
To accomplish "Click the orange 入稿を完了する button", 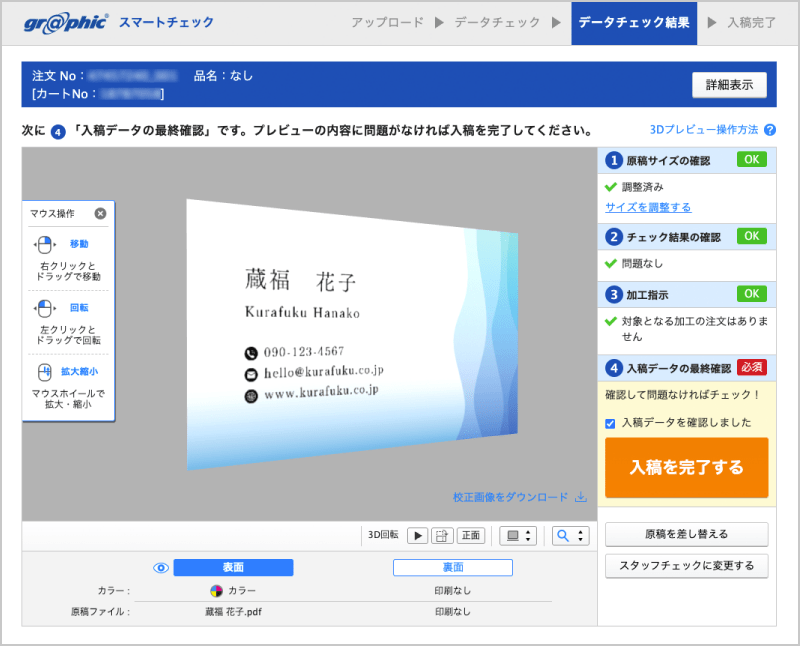I will click(x=686, y=467).
